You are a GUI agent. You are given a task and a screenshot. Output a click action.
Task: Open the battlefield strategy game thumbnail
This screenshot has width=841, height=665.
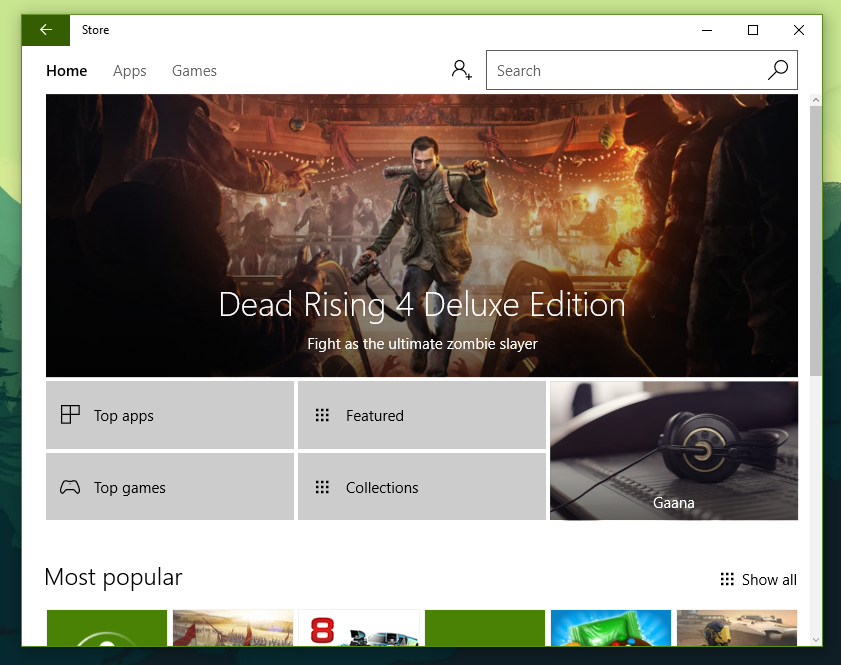pyautogui.click(x=233, y=628)
